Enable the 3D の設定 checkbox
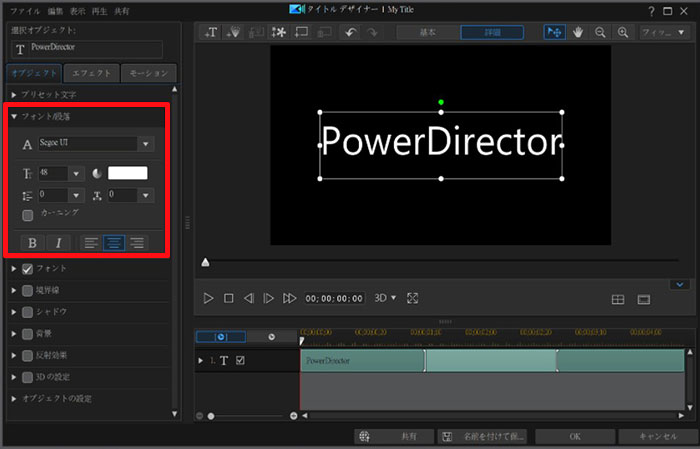Viewport: 700px width, 449px height. tap(28, 377)
